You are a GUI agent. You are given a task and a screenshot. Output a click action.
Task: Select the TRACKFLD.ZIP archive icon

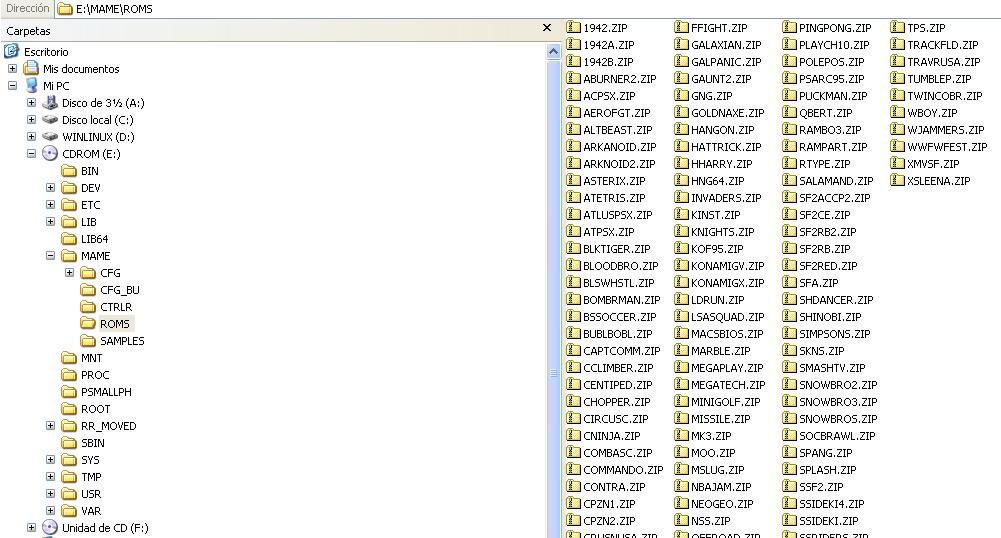tap(897, 45)
